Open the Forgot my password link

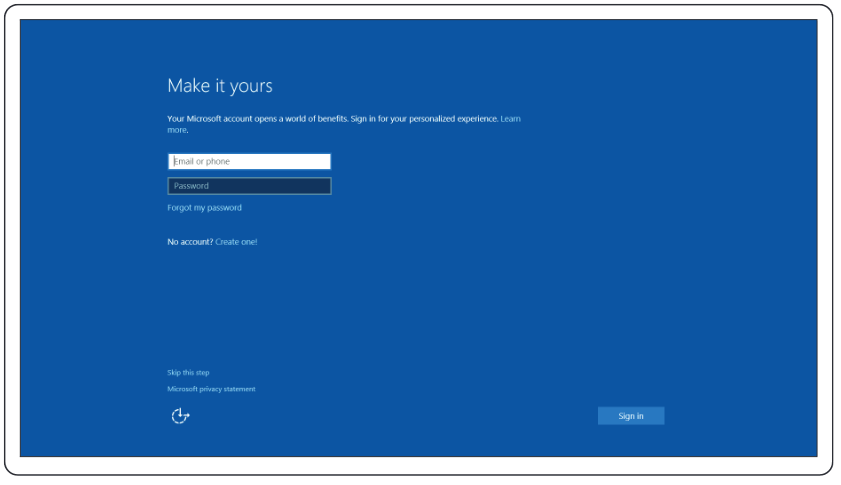tap(204, 208)
